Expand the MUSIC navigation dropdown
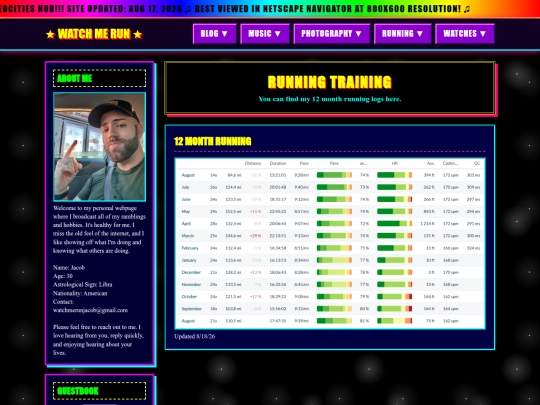This screenshot has width=540, height=405. (265, 34)
